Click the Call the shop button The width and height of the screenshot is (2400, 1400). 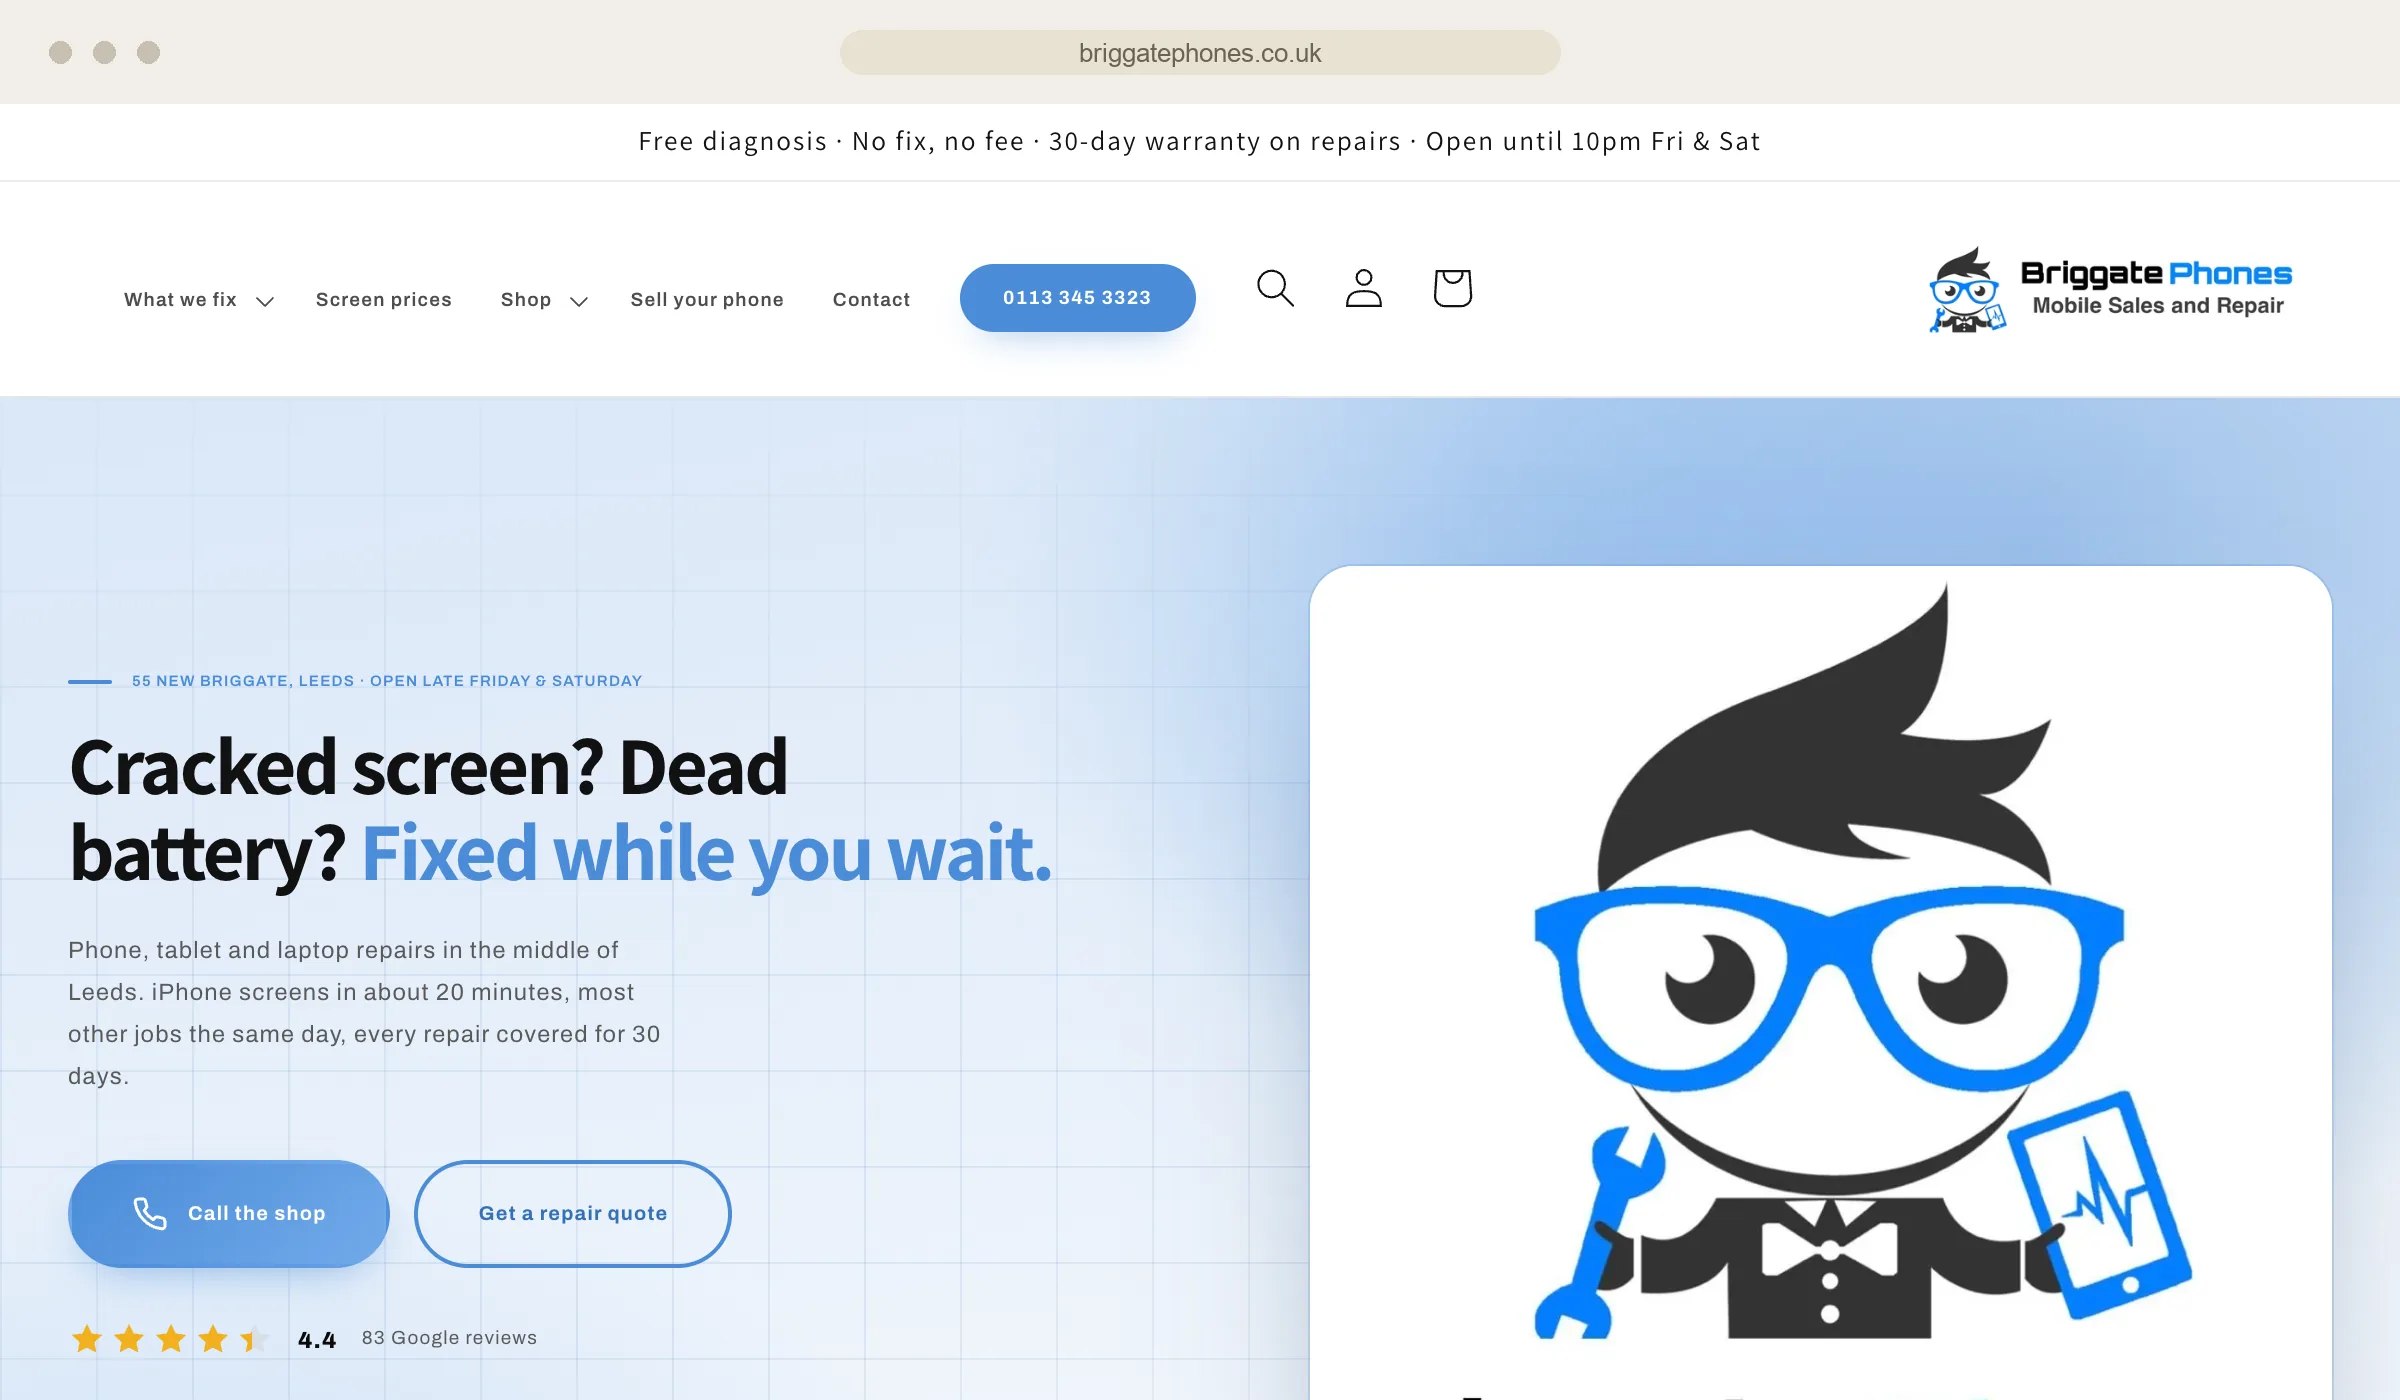click(x=229, y=1213)
